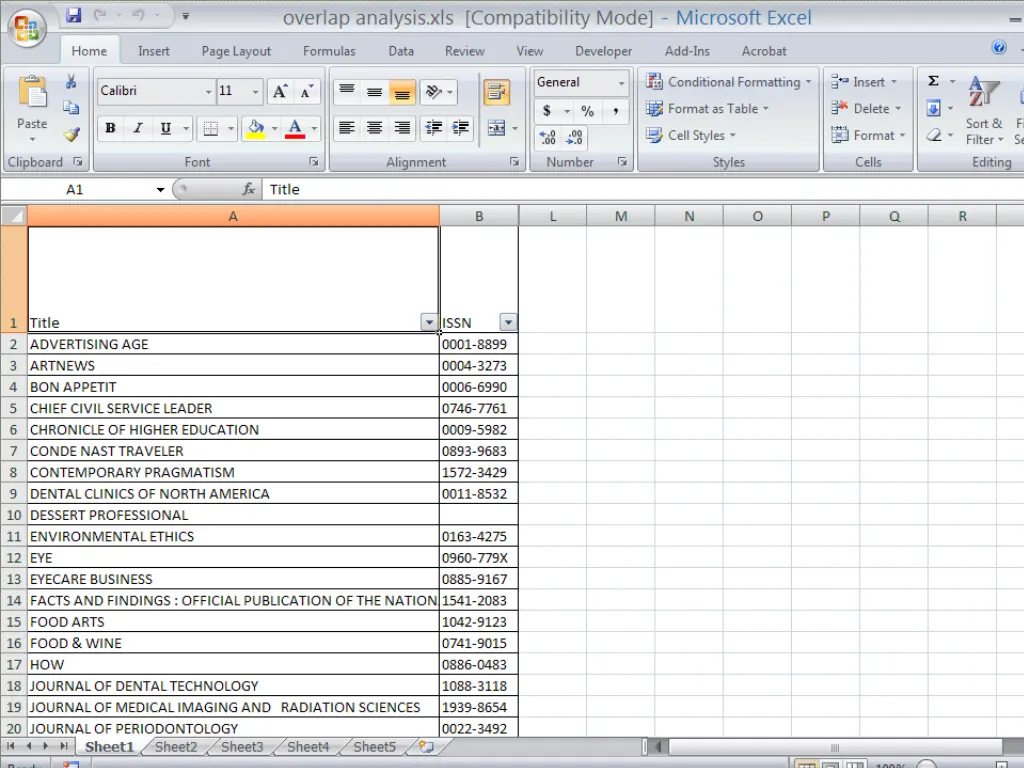
Task: Open Customize Quick Access Toolbar arrow
Action: coord(185,16)
